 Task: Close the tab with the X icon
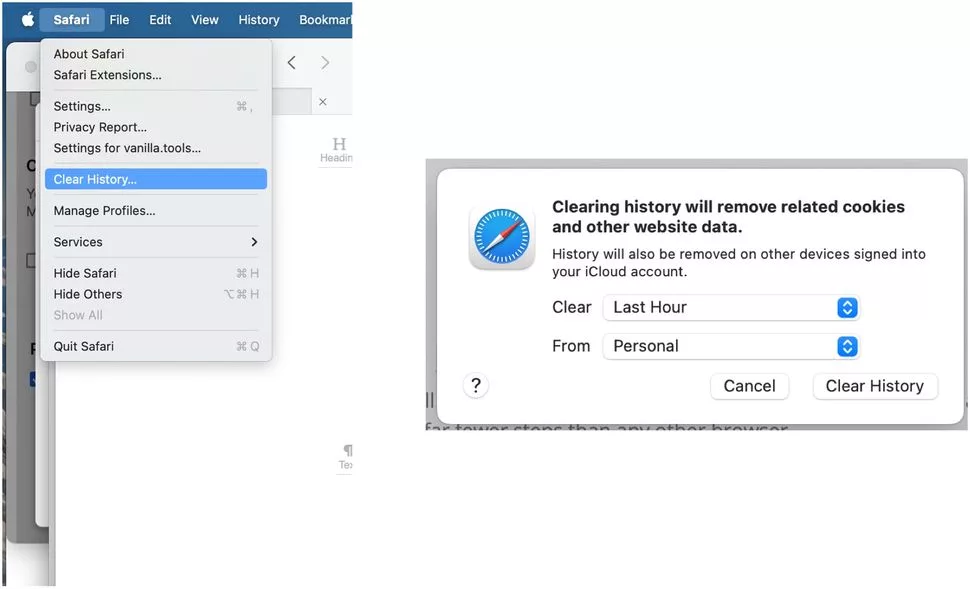[323, 102]
